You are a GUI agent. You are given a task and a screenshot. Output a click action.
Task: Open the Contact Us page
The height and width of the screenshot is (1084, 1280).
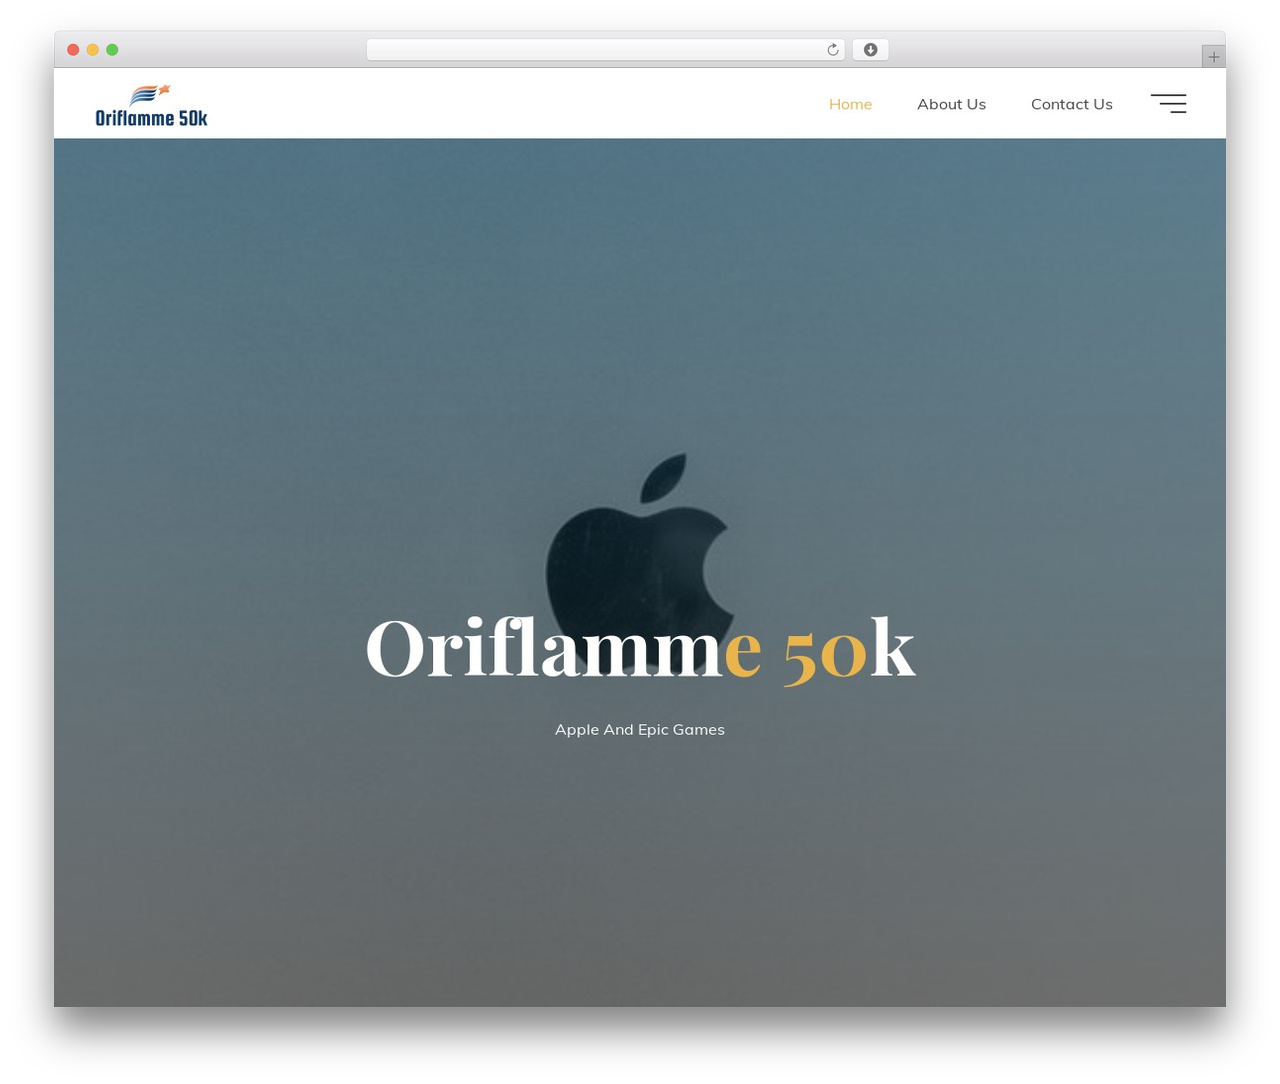(1071, 104)
